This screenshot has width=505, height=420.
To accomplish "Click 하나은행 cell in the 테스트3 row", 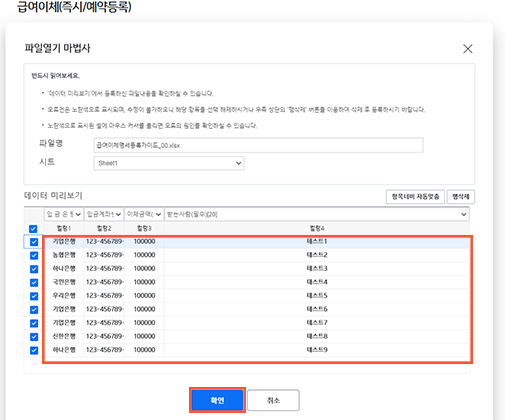I will pos(64,268).
